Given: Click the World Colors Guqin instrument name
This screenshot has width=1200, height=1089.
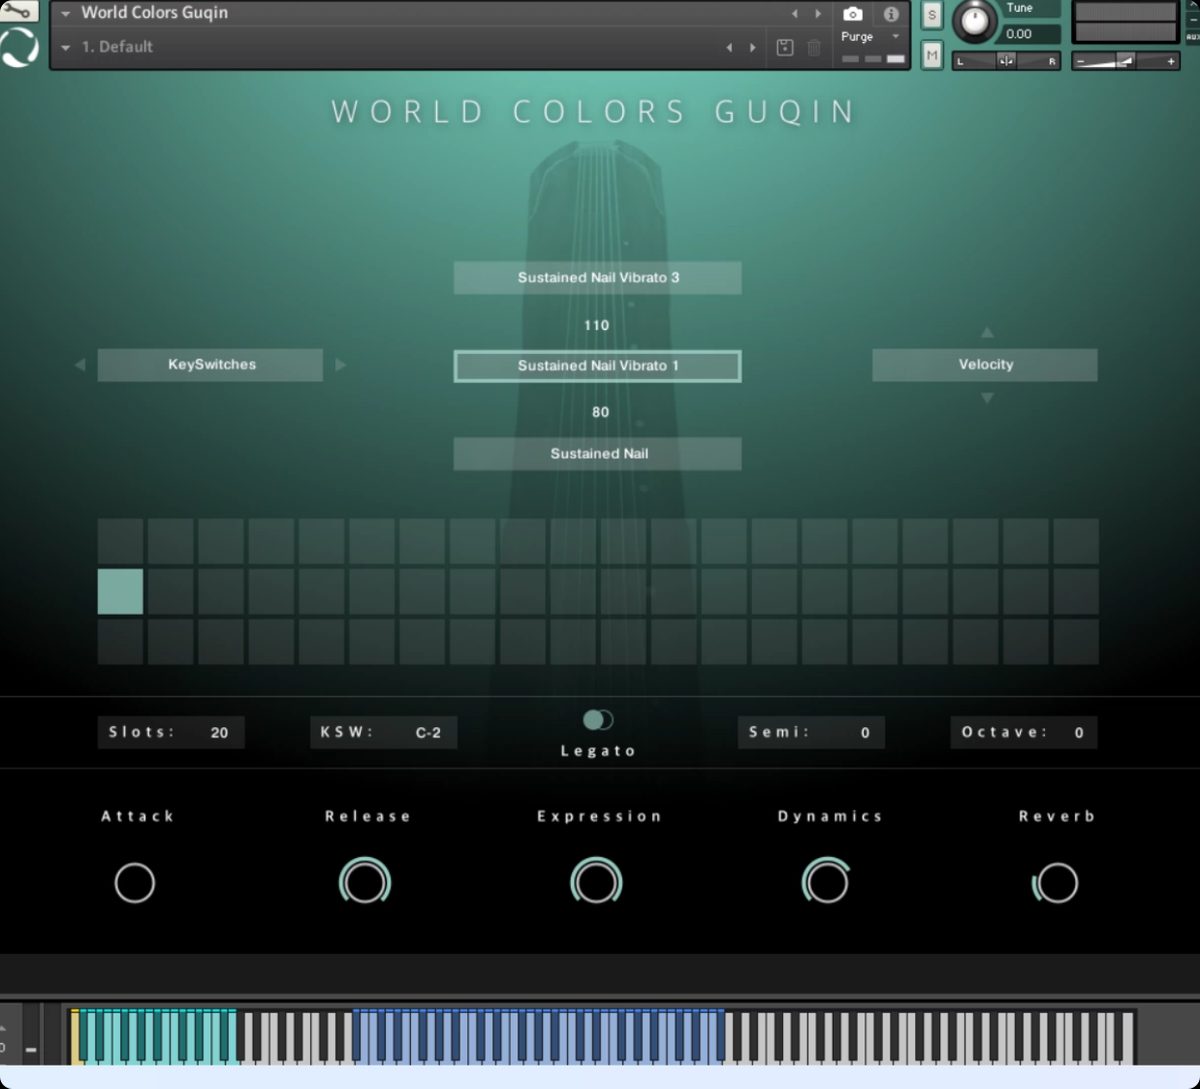Looking at the screenshot, I should (155, 13).
